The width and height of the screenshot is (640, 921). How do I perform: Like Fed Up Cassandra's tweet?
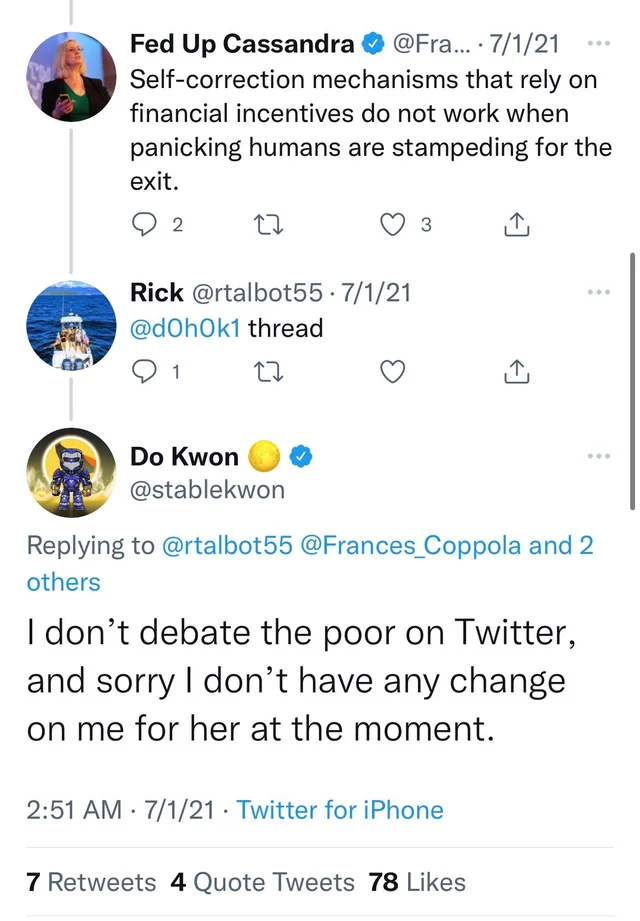393,224
